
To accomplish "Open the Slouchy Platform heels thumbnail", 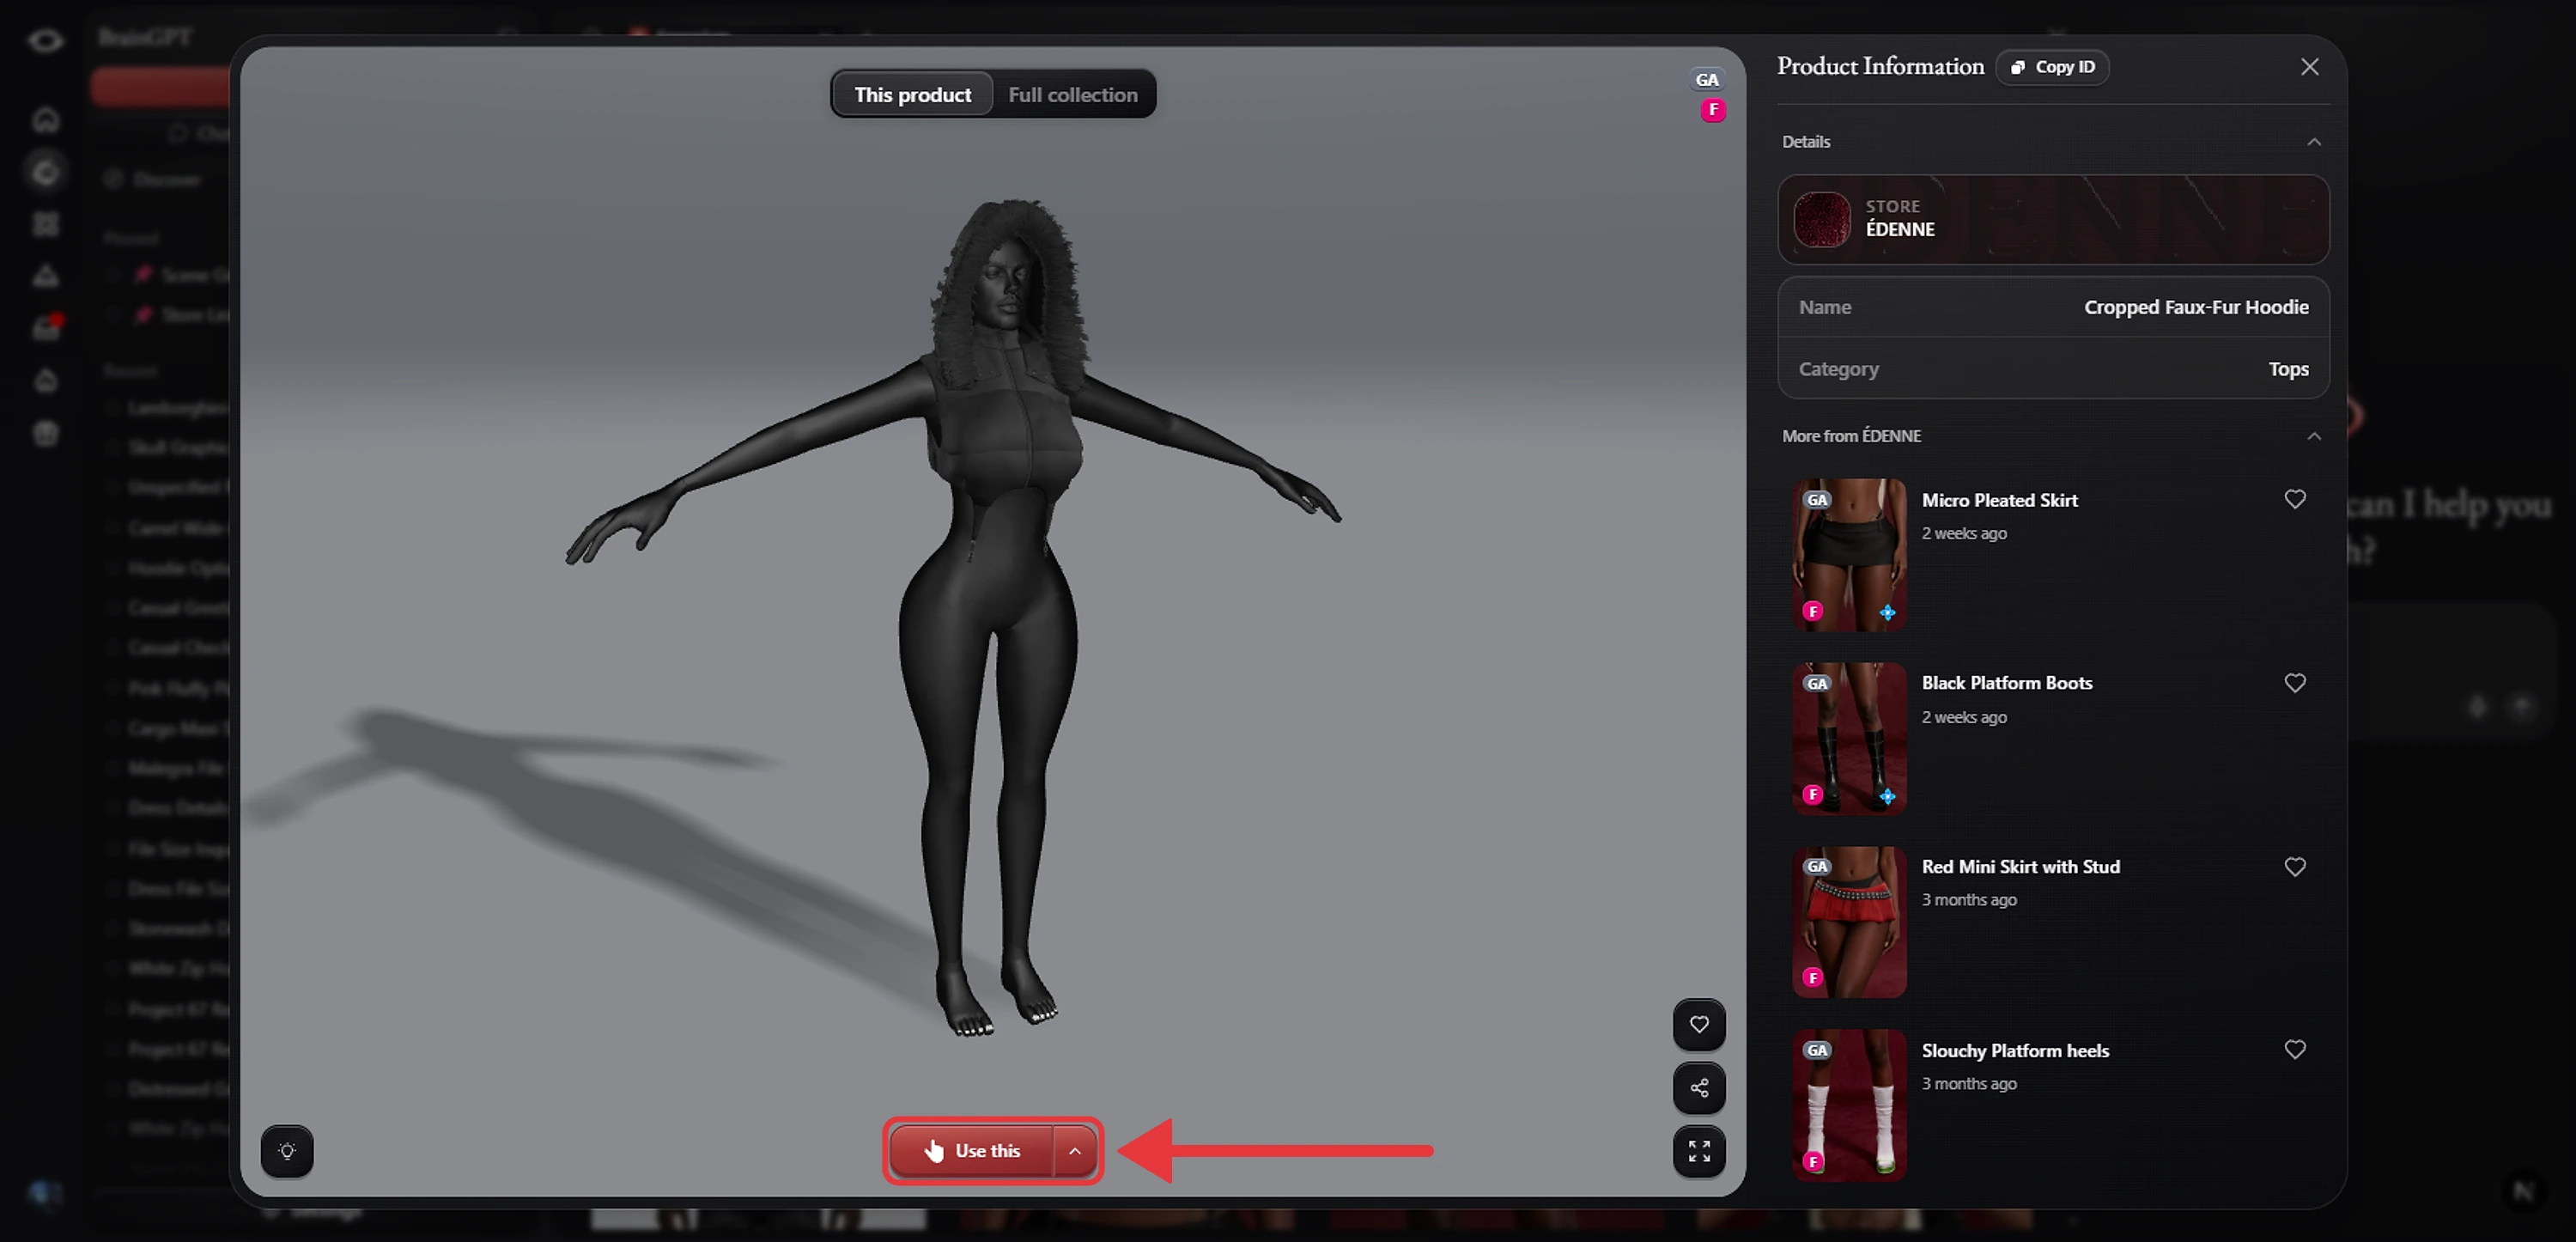I will pos(1849,1105).
